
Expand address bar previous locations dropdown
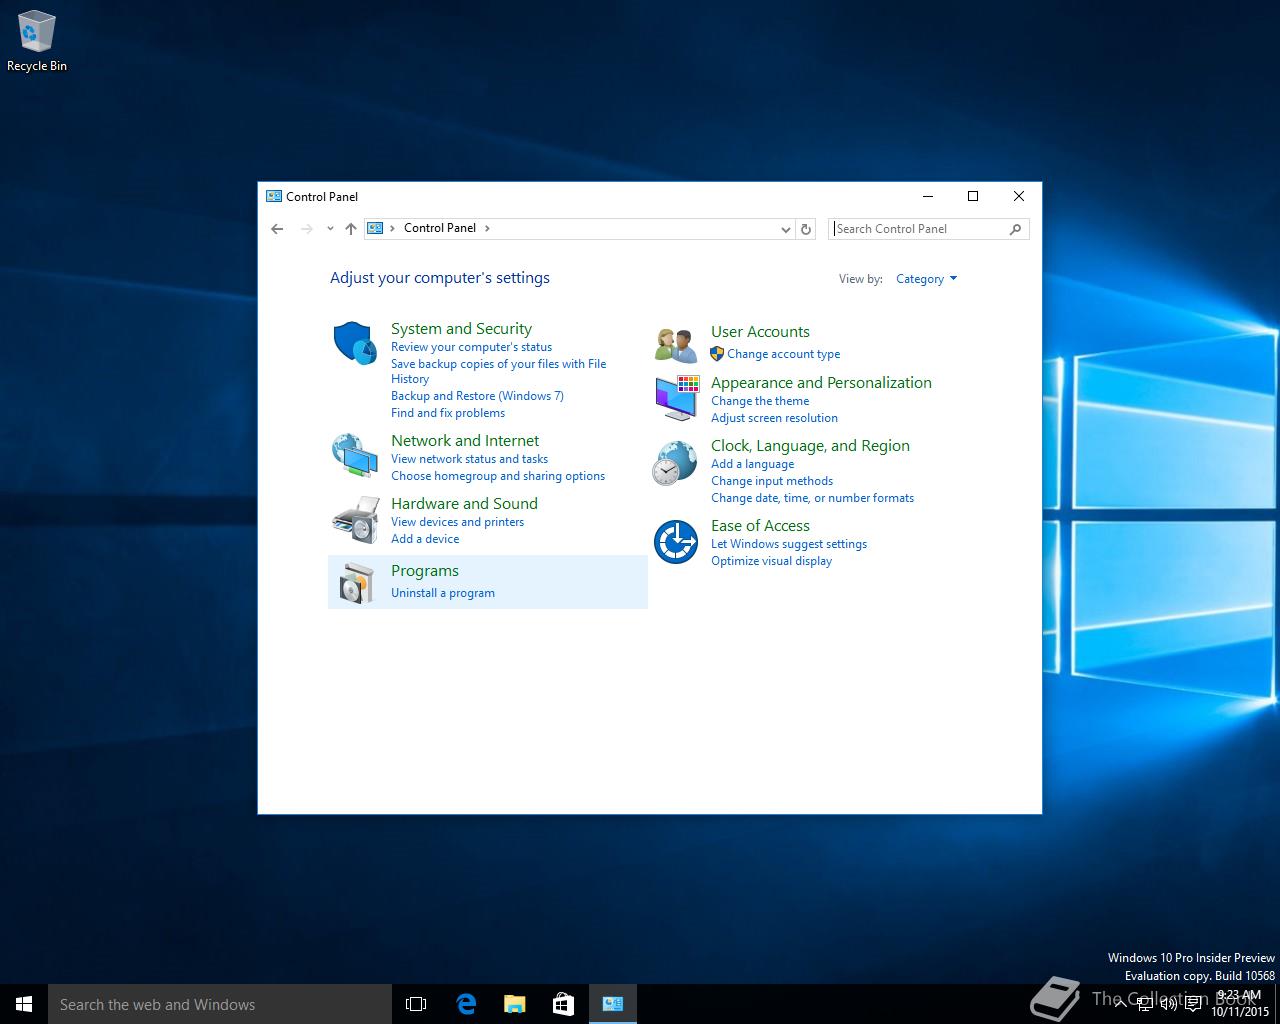tap(786, 229)
